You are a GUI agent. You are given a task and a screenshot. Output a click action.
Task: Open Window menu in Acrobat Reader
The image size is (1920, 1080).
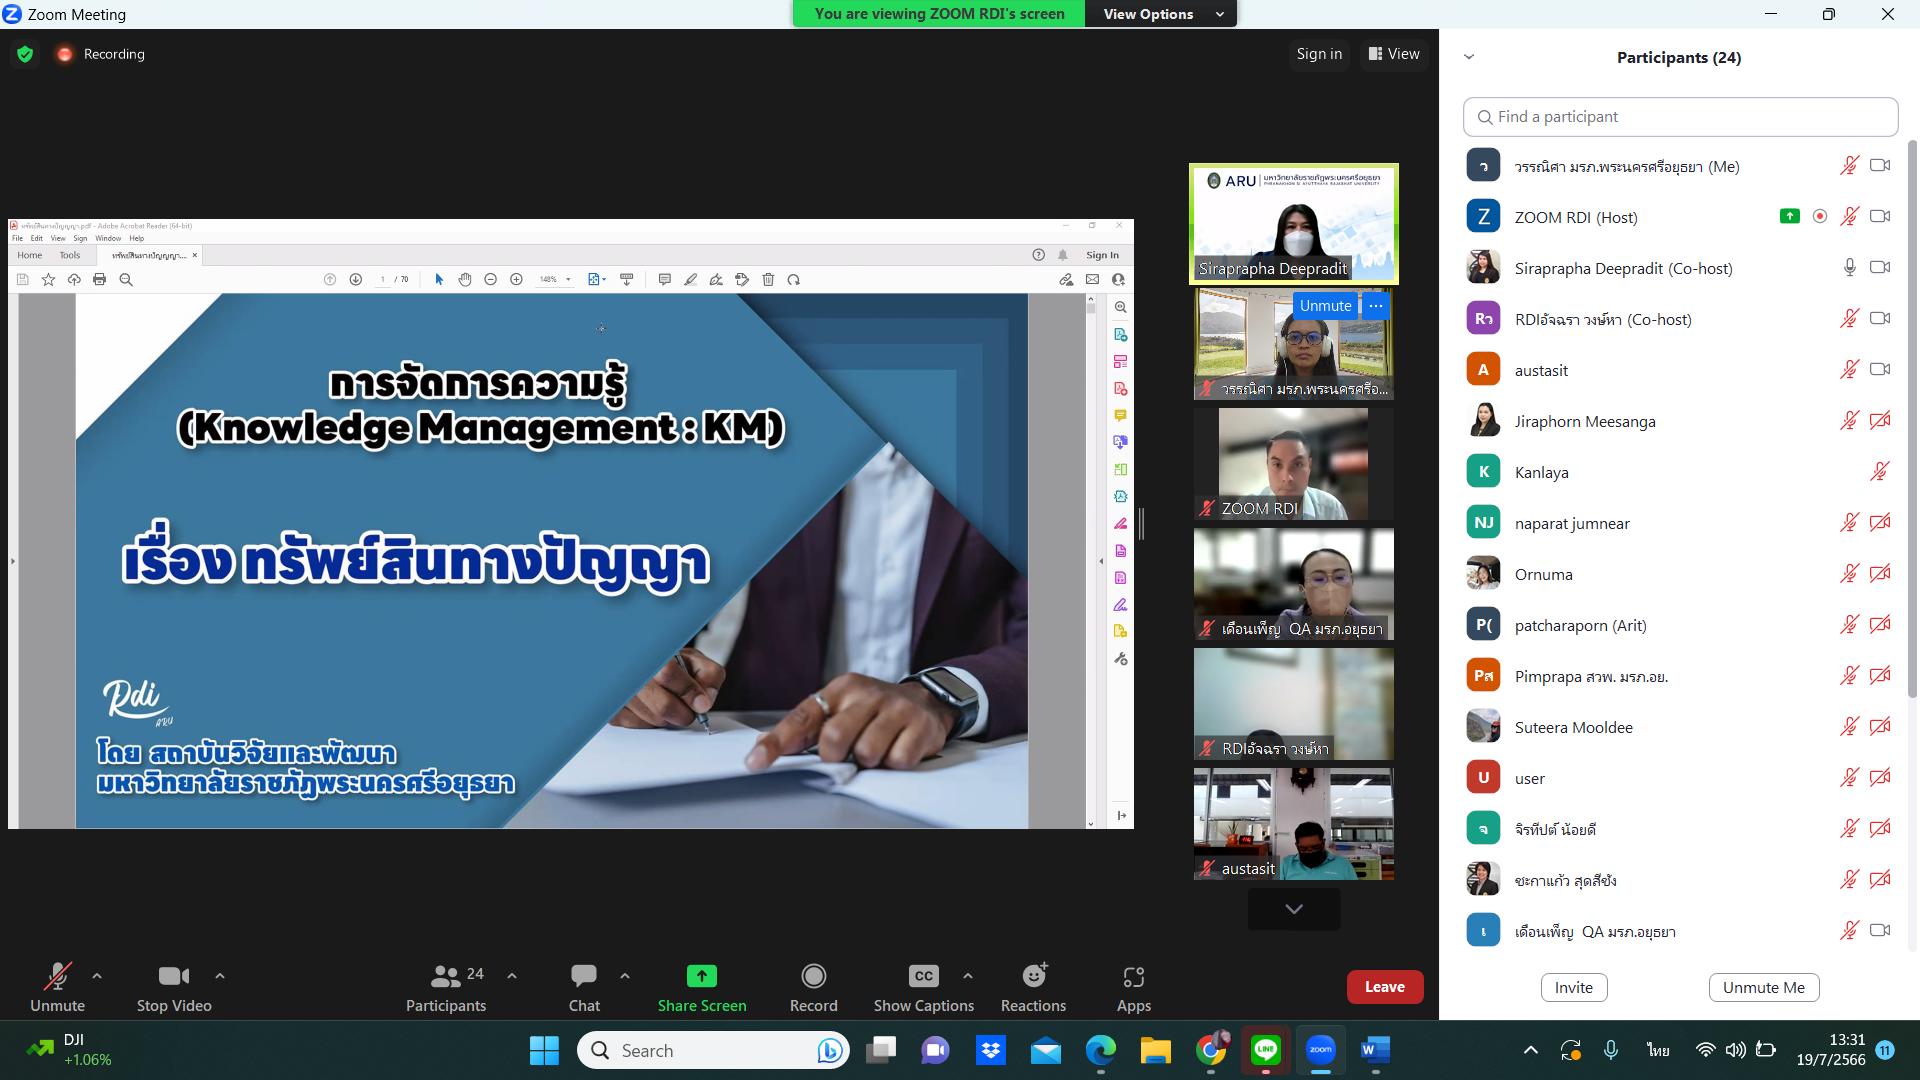(108, 238)
